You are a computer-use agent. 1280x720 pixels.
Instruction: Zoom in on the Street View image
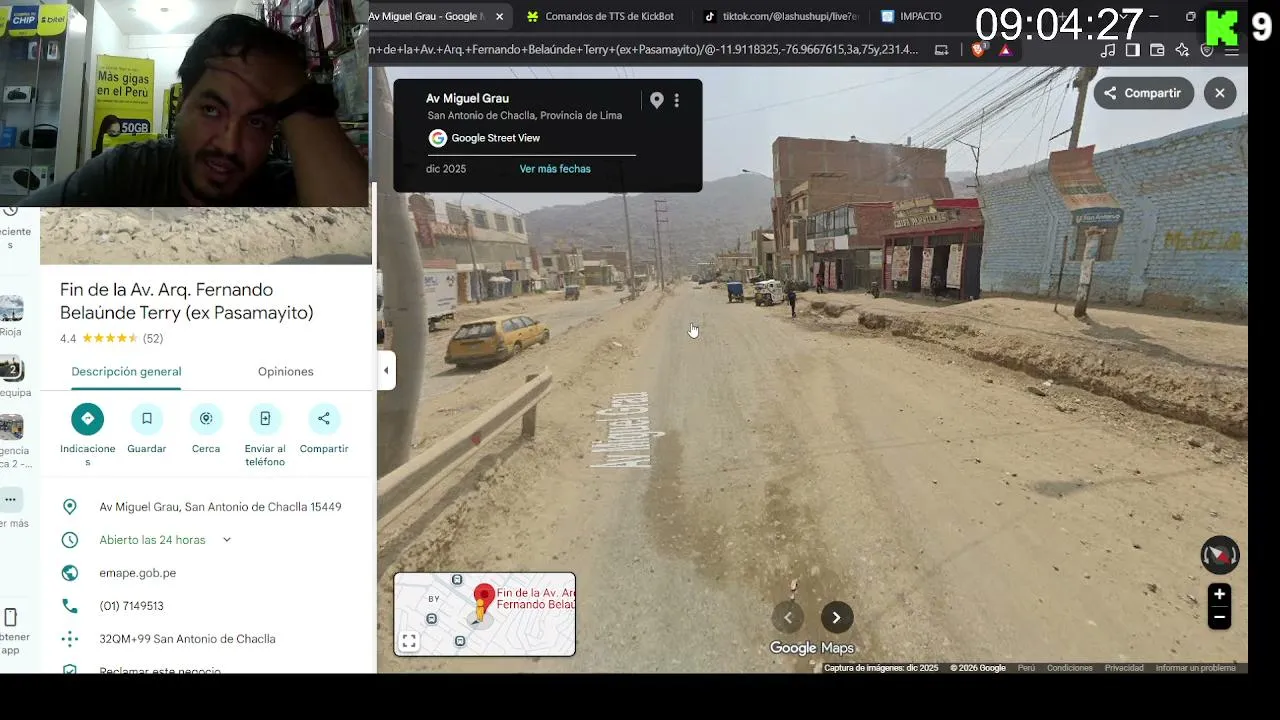pos(1219,594)
